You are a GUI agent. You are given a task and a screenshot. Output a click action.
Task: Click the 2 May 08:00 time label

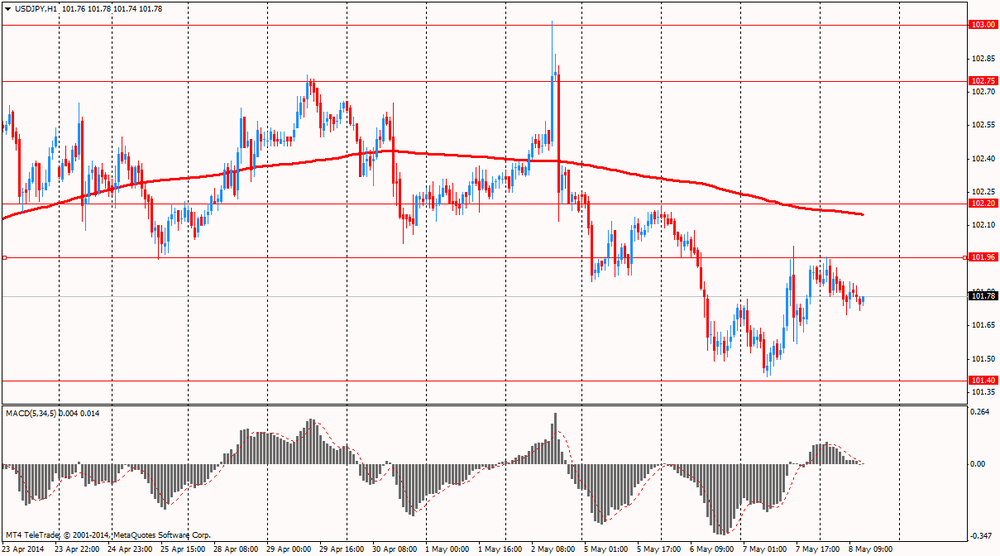point(552,549)
